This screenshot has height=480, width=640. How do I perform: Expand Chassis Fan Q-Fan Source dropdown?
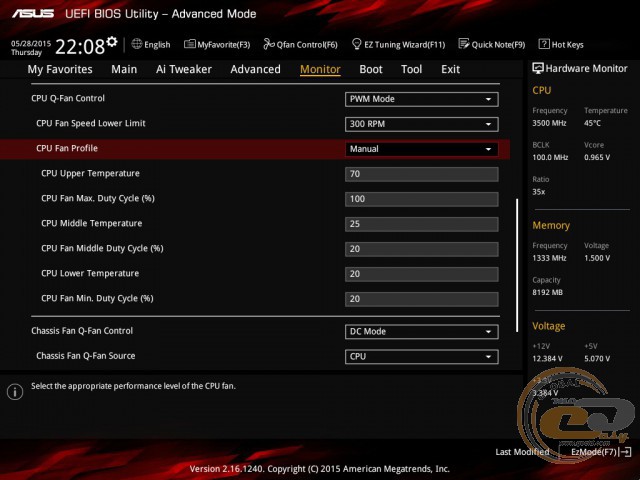(422, 356)
